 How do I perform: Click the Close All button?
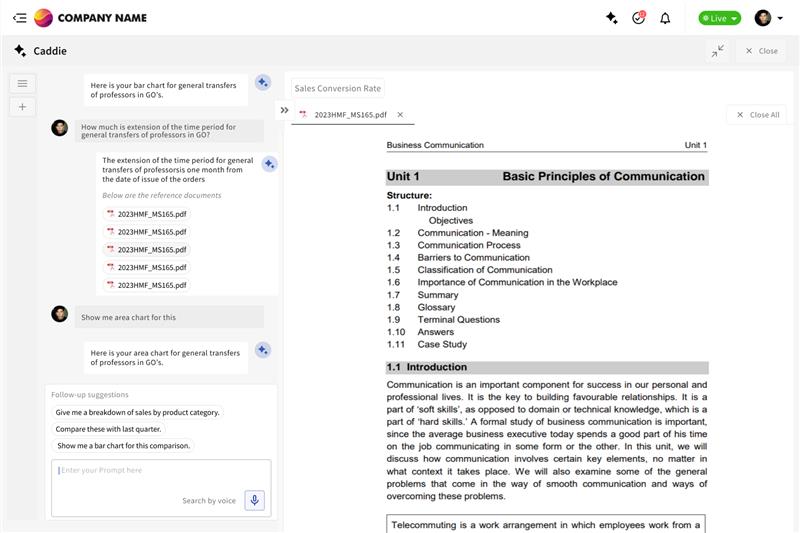pos(758,115)
